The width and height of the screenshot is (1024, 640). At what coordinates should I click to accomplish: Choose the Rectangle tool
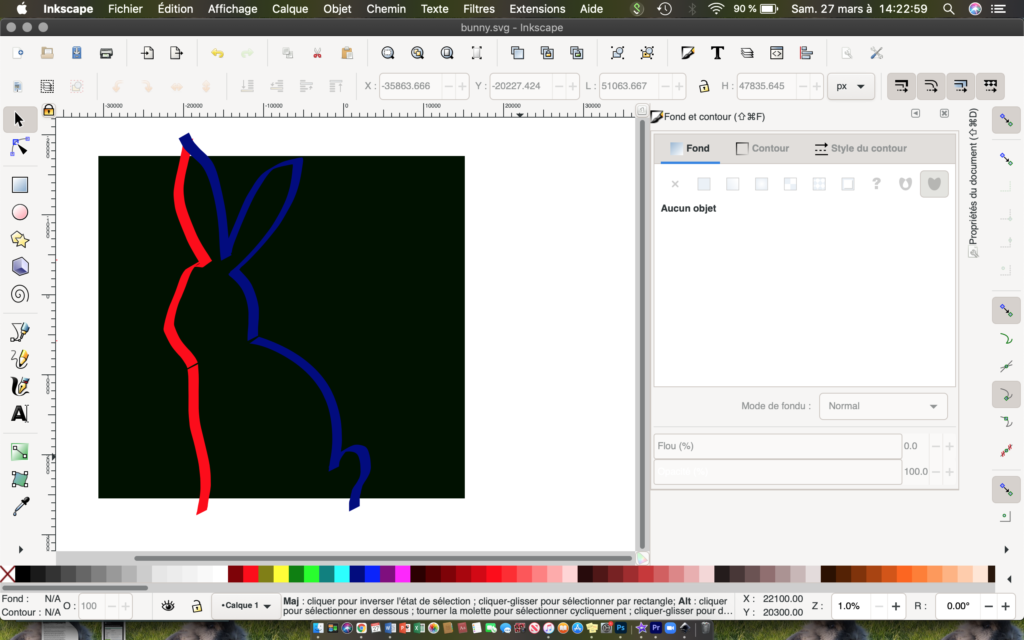click(19, 185)
